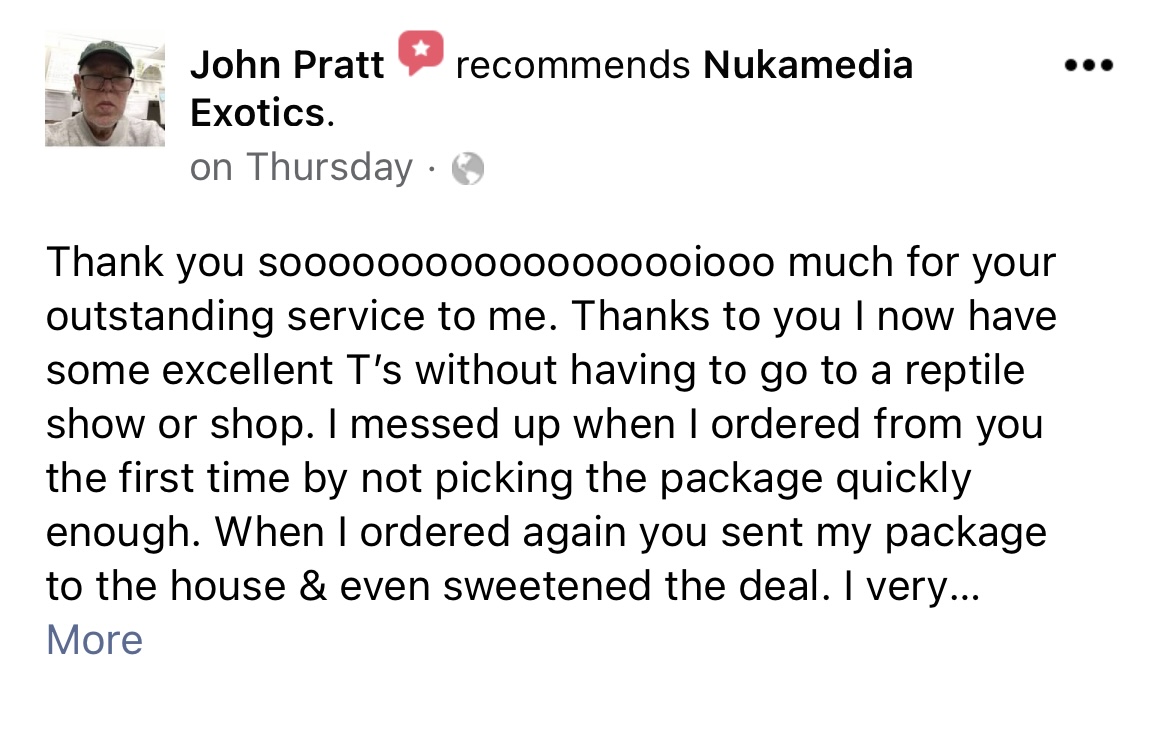Click the 'outstanding service to me' line

(551, 316)
